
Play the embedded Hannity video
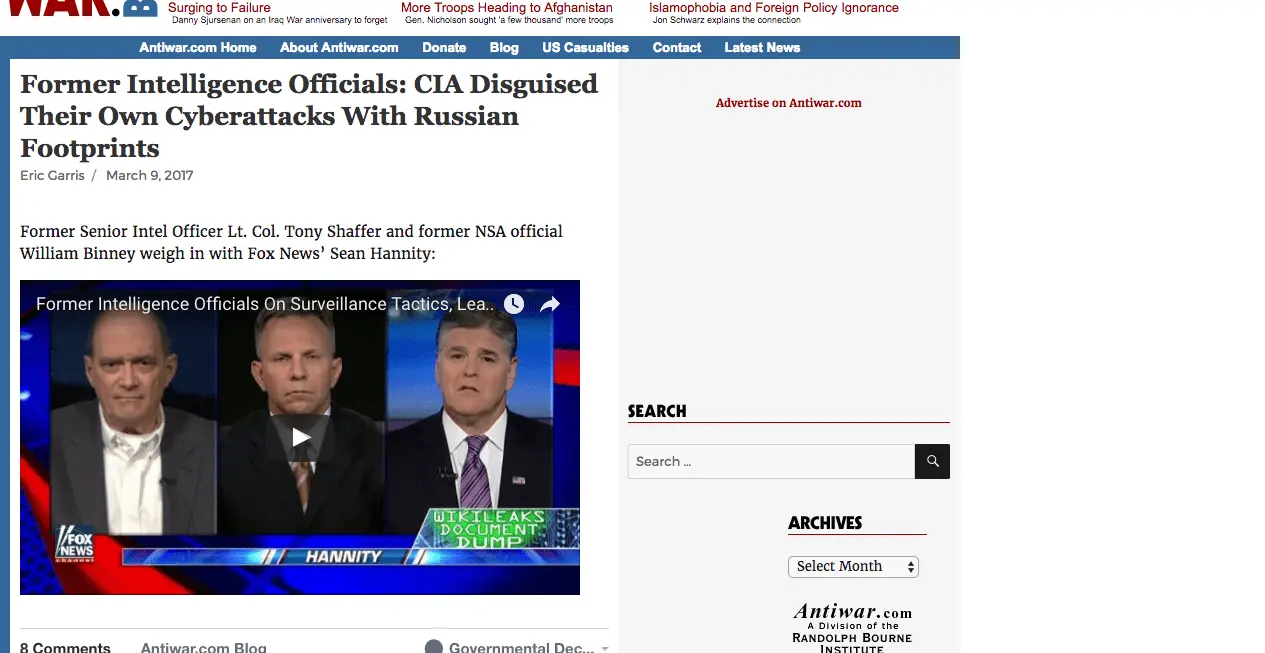300,437
